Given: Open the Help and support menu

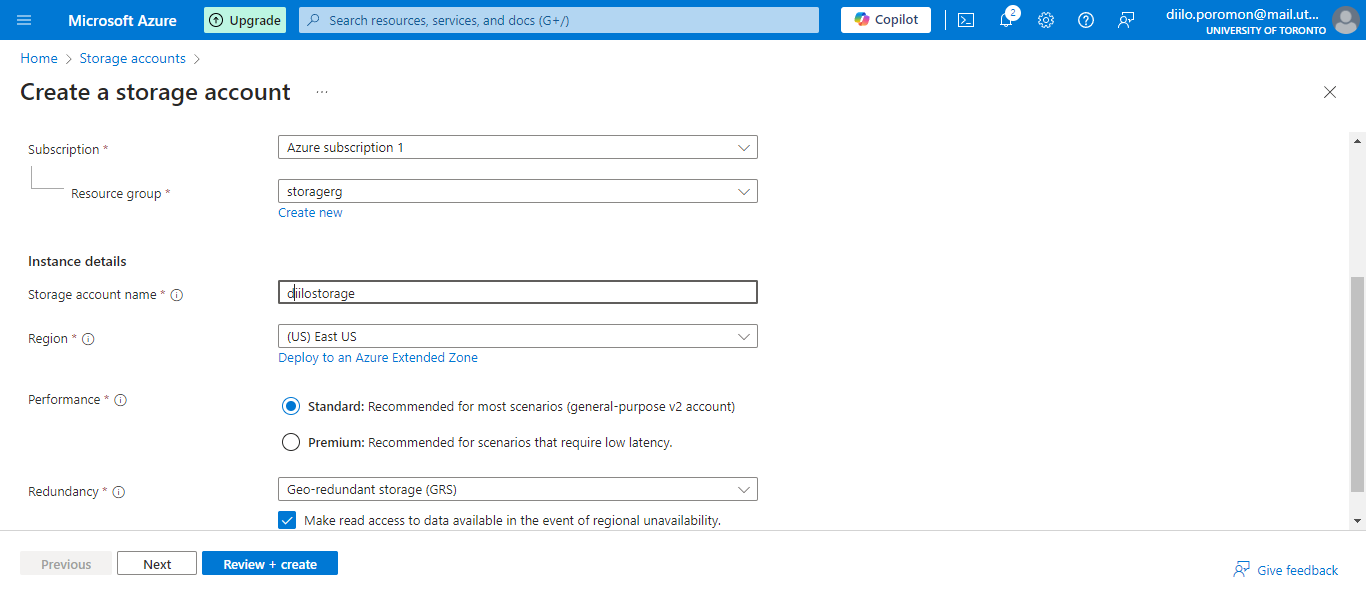Looking at the screenshot, I should tap(1085, 19).
